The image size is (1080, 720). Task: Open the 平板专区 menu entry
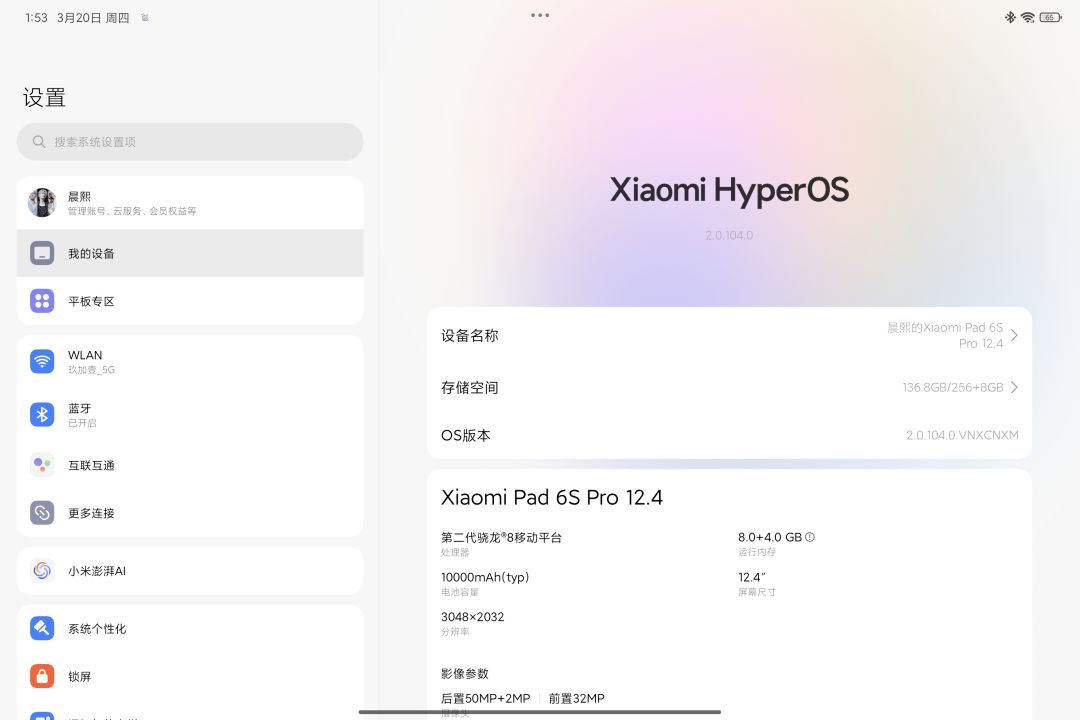[190, 301]
